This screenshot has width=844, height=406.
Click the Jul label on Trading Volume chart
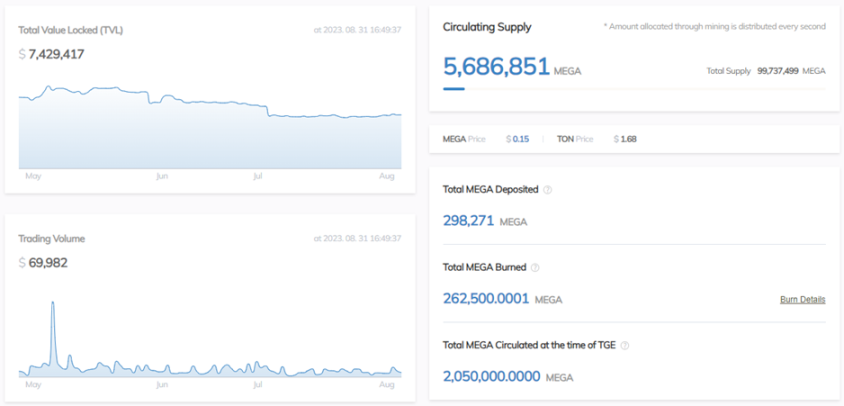pos(257,384)
